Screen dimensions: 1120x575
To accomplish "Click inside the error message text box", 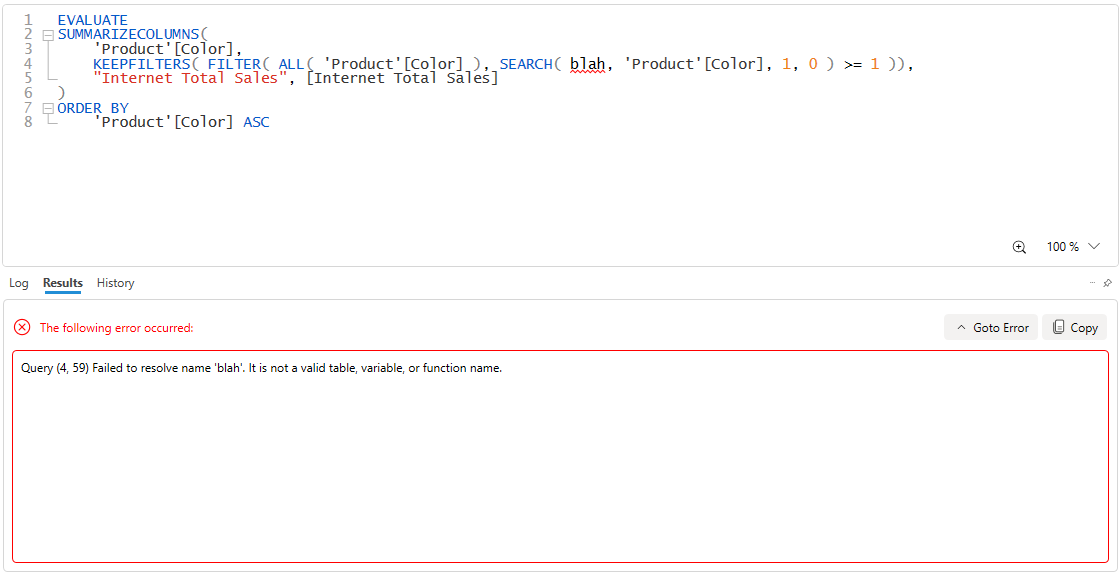I will point(560,456).
